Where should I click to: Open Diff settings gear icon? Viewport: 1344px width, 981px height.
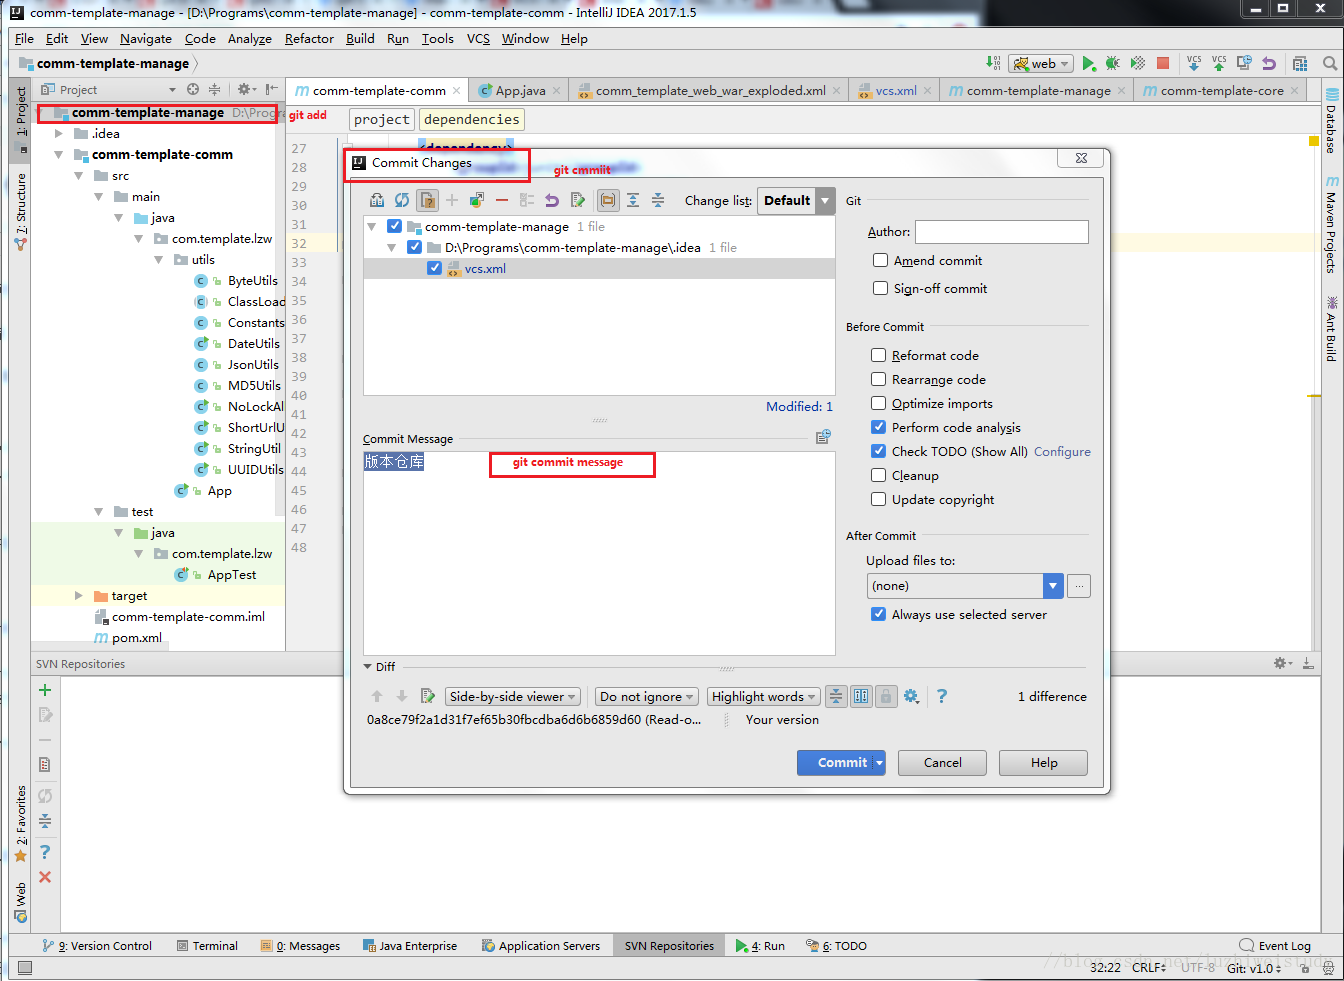coord(911,696)
